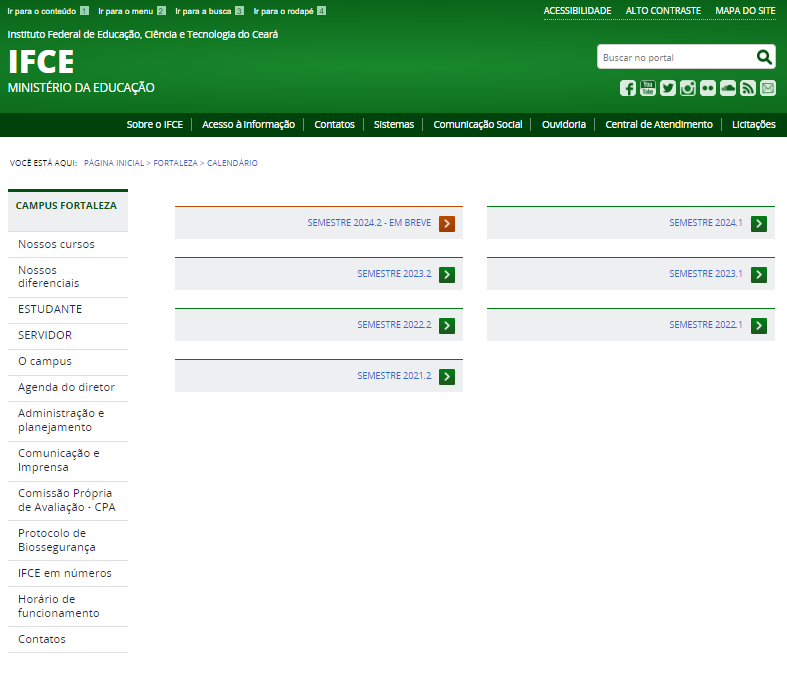The width and height of the screenshot is (787, 700).
Task: Click Fortaleza breadcrumb link
Action: (x=176, y=163)
